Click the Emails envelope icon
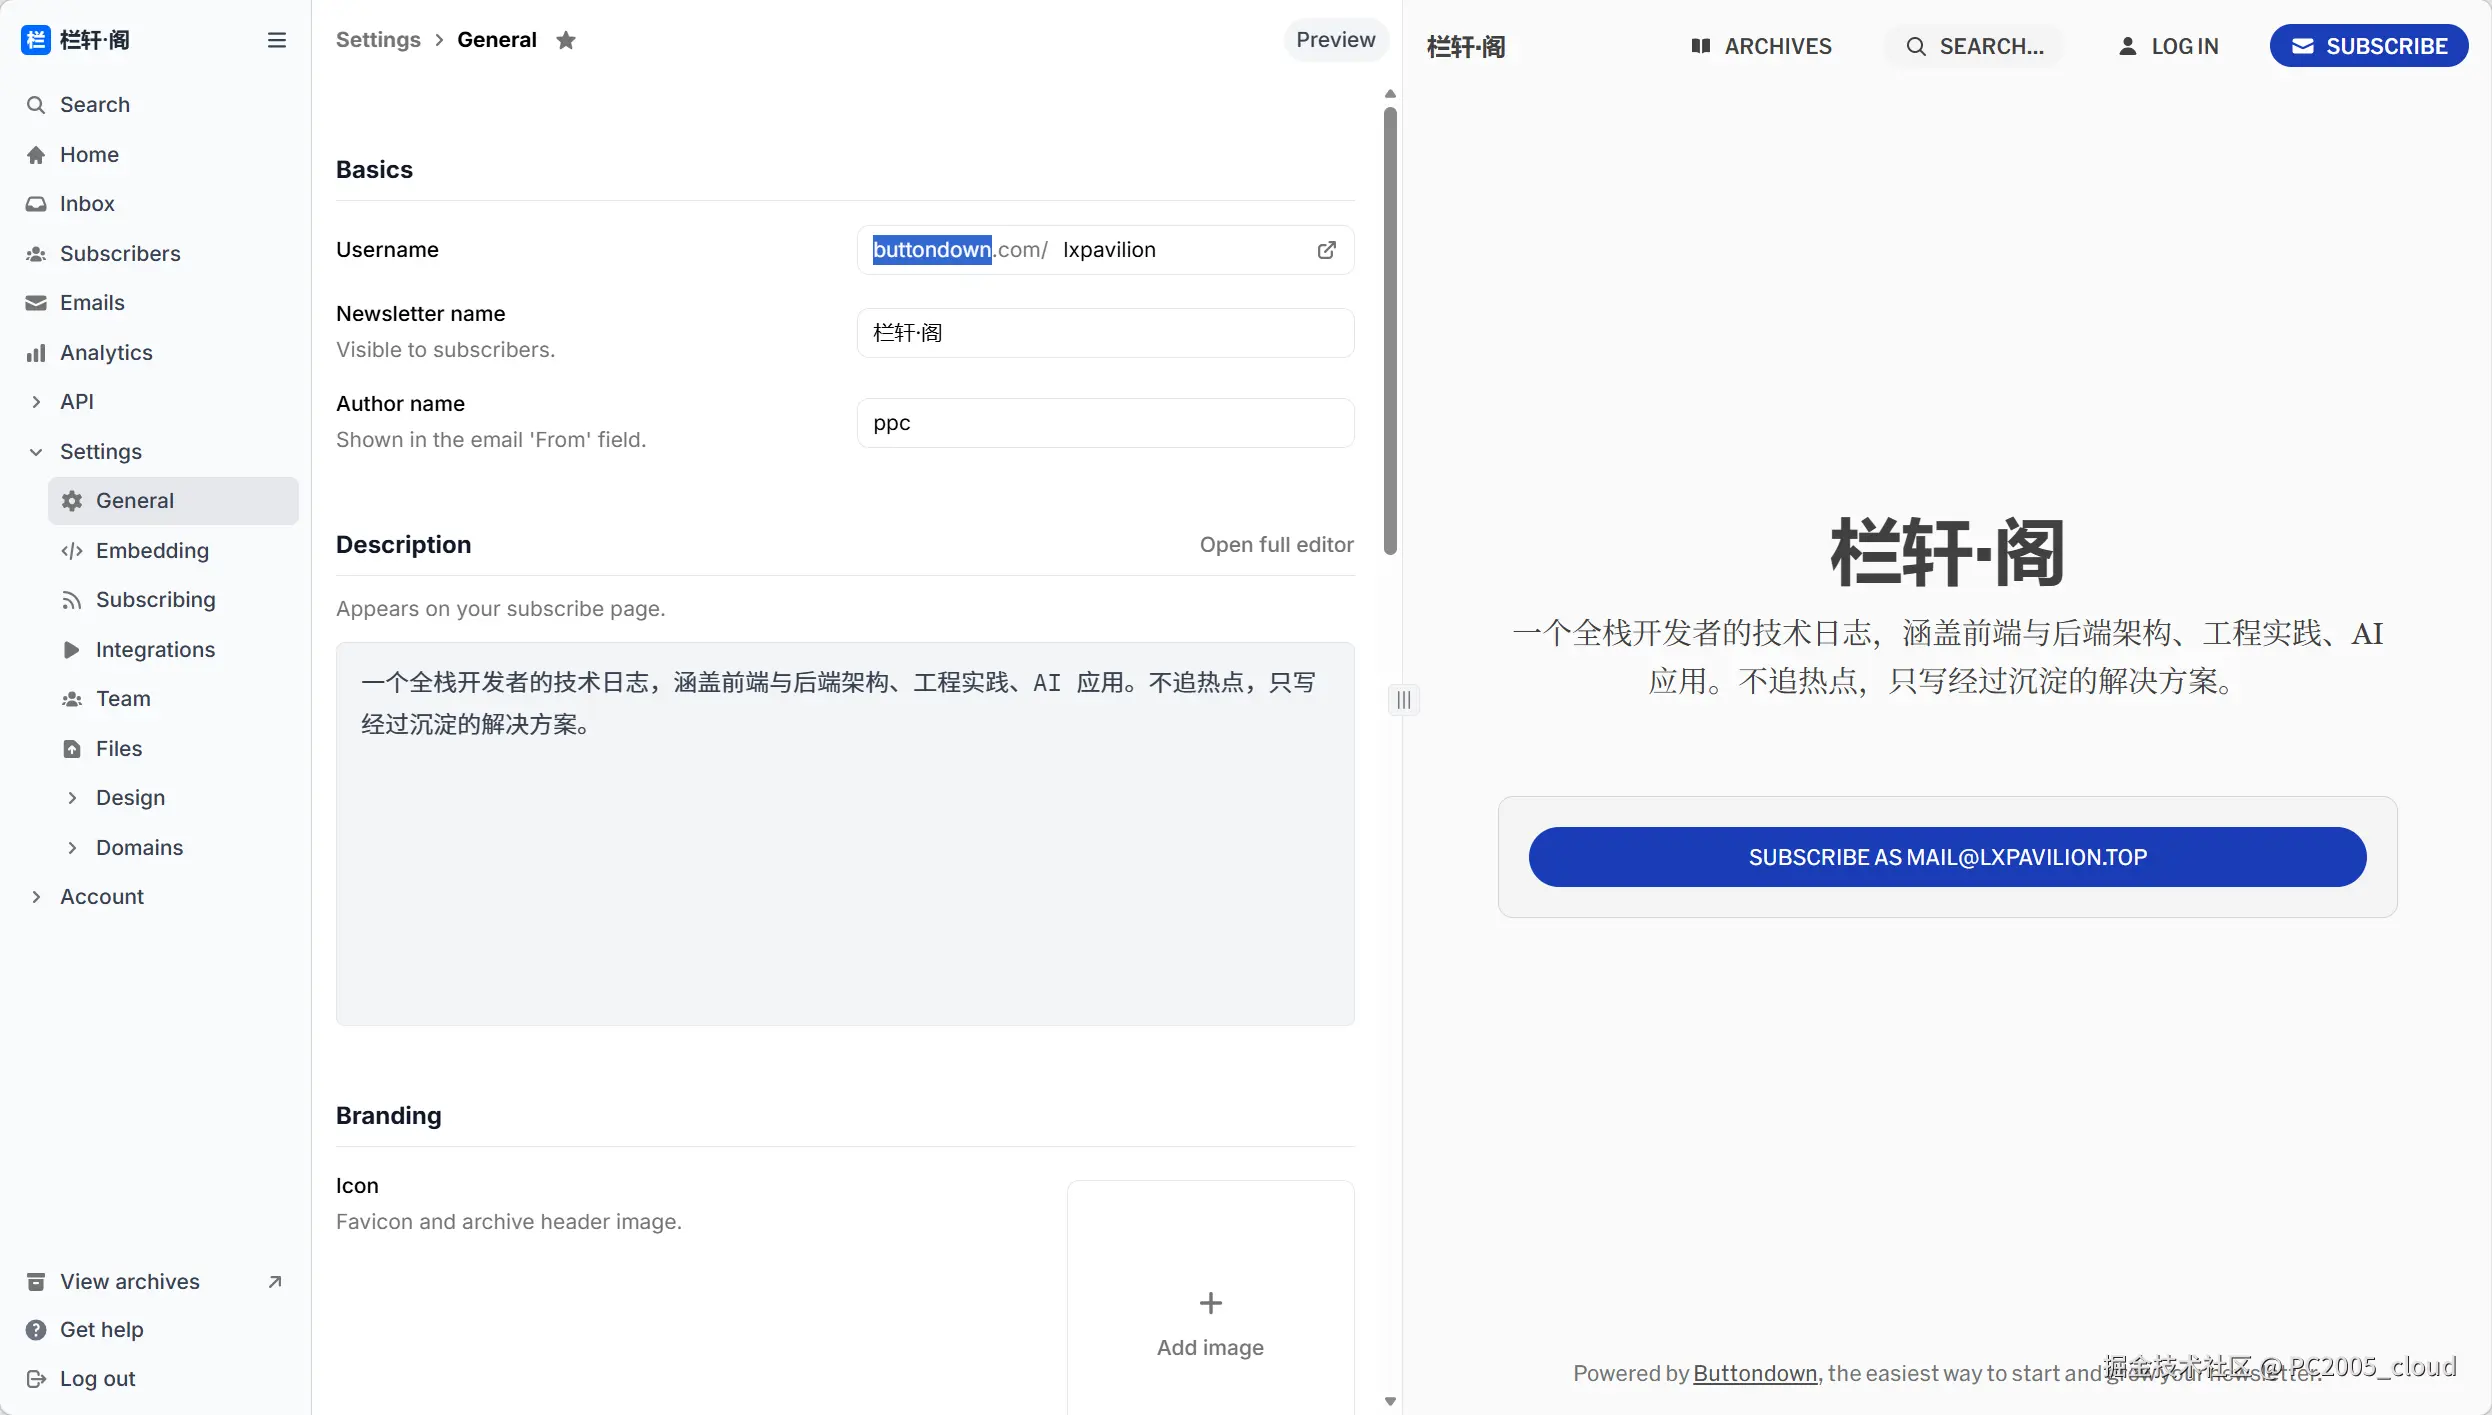Screen dimensions: 2492x1415 coord(36,303)
